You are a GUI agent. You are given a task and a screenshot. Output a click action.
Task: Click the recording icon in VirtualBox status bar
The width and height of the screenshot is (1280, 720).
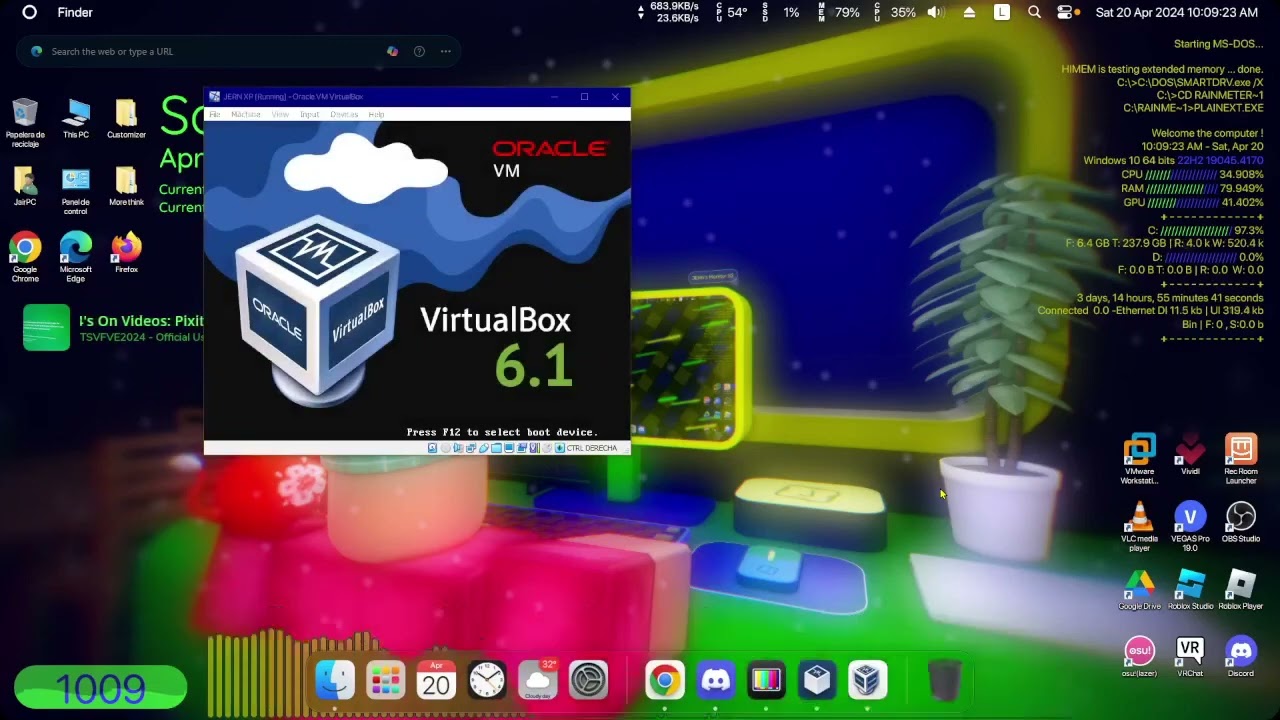(522, 448)
